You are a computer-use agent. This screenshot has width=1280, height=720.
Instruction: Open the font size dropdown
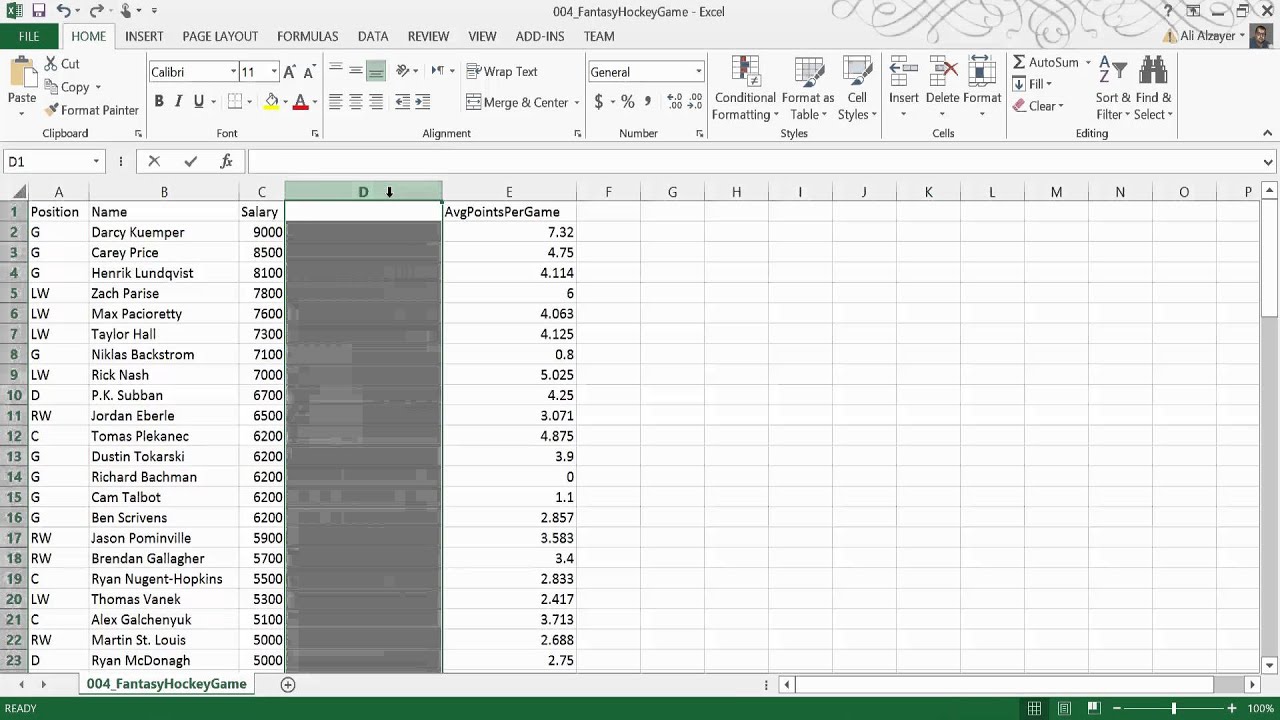274,72
